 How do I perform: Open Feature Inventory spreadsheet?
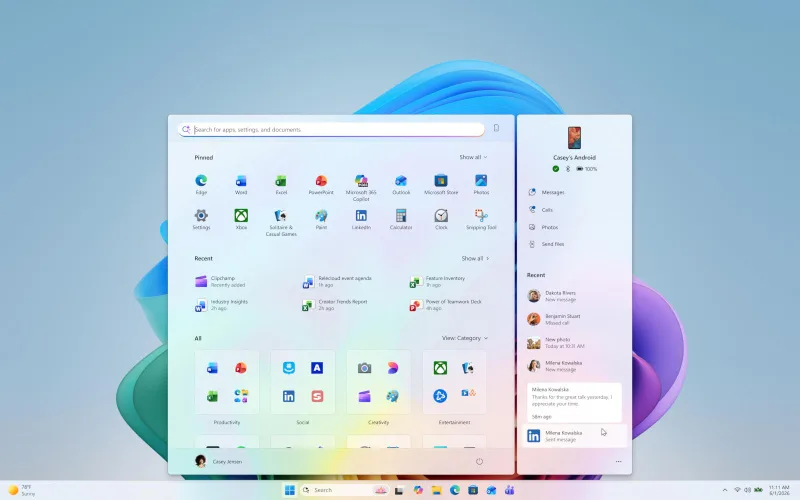tap(438, 281)
